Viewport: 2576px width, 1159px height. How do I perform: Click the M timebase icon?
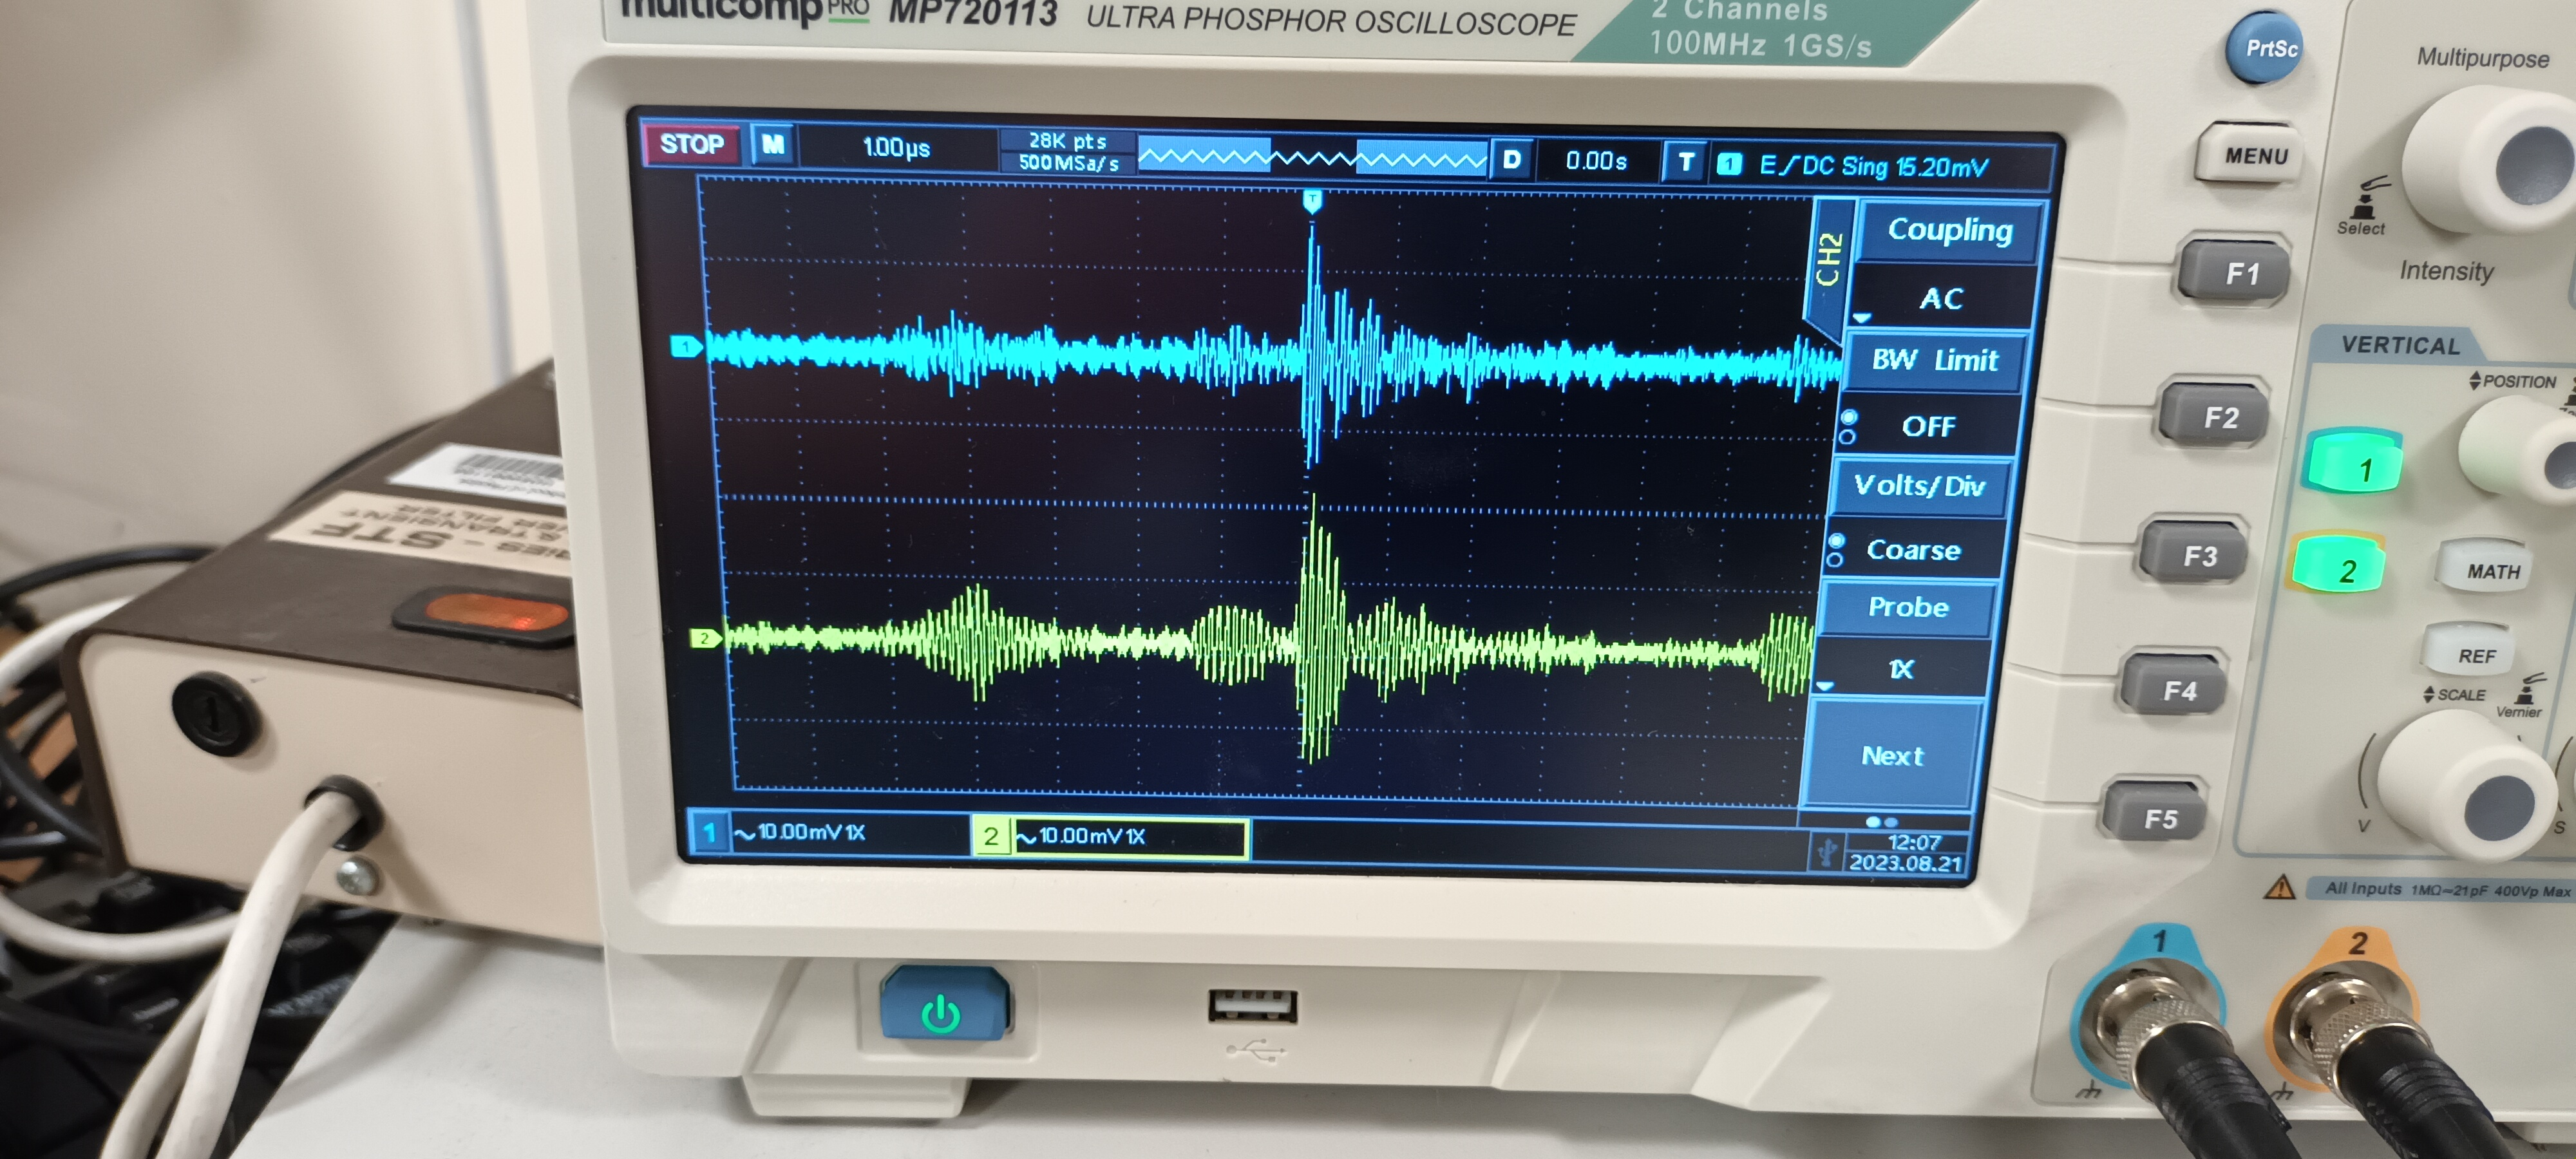coord(773,145)
